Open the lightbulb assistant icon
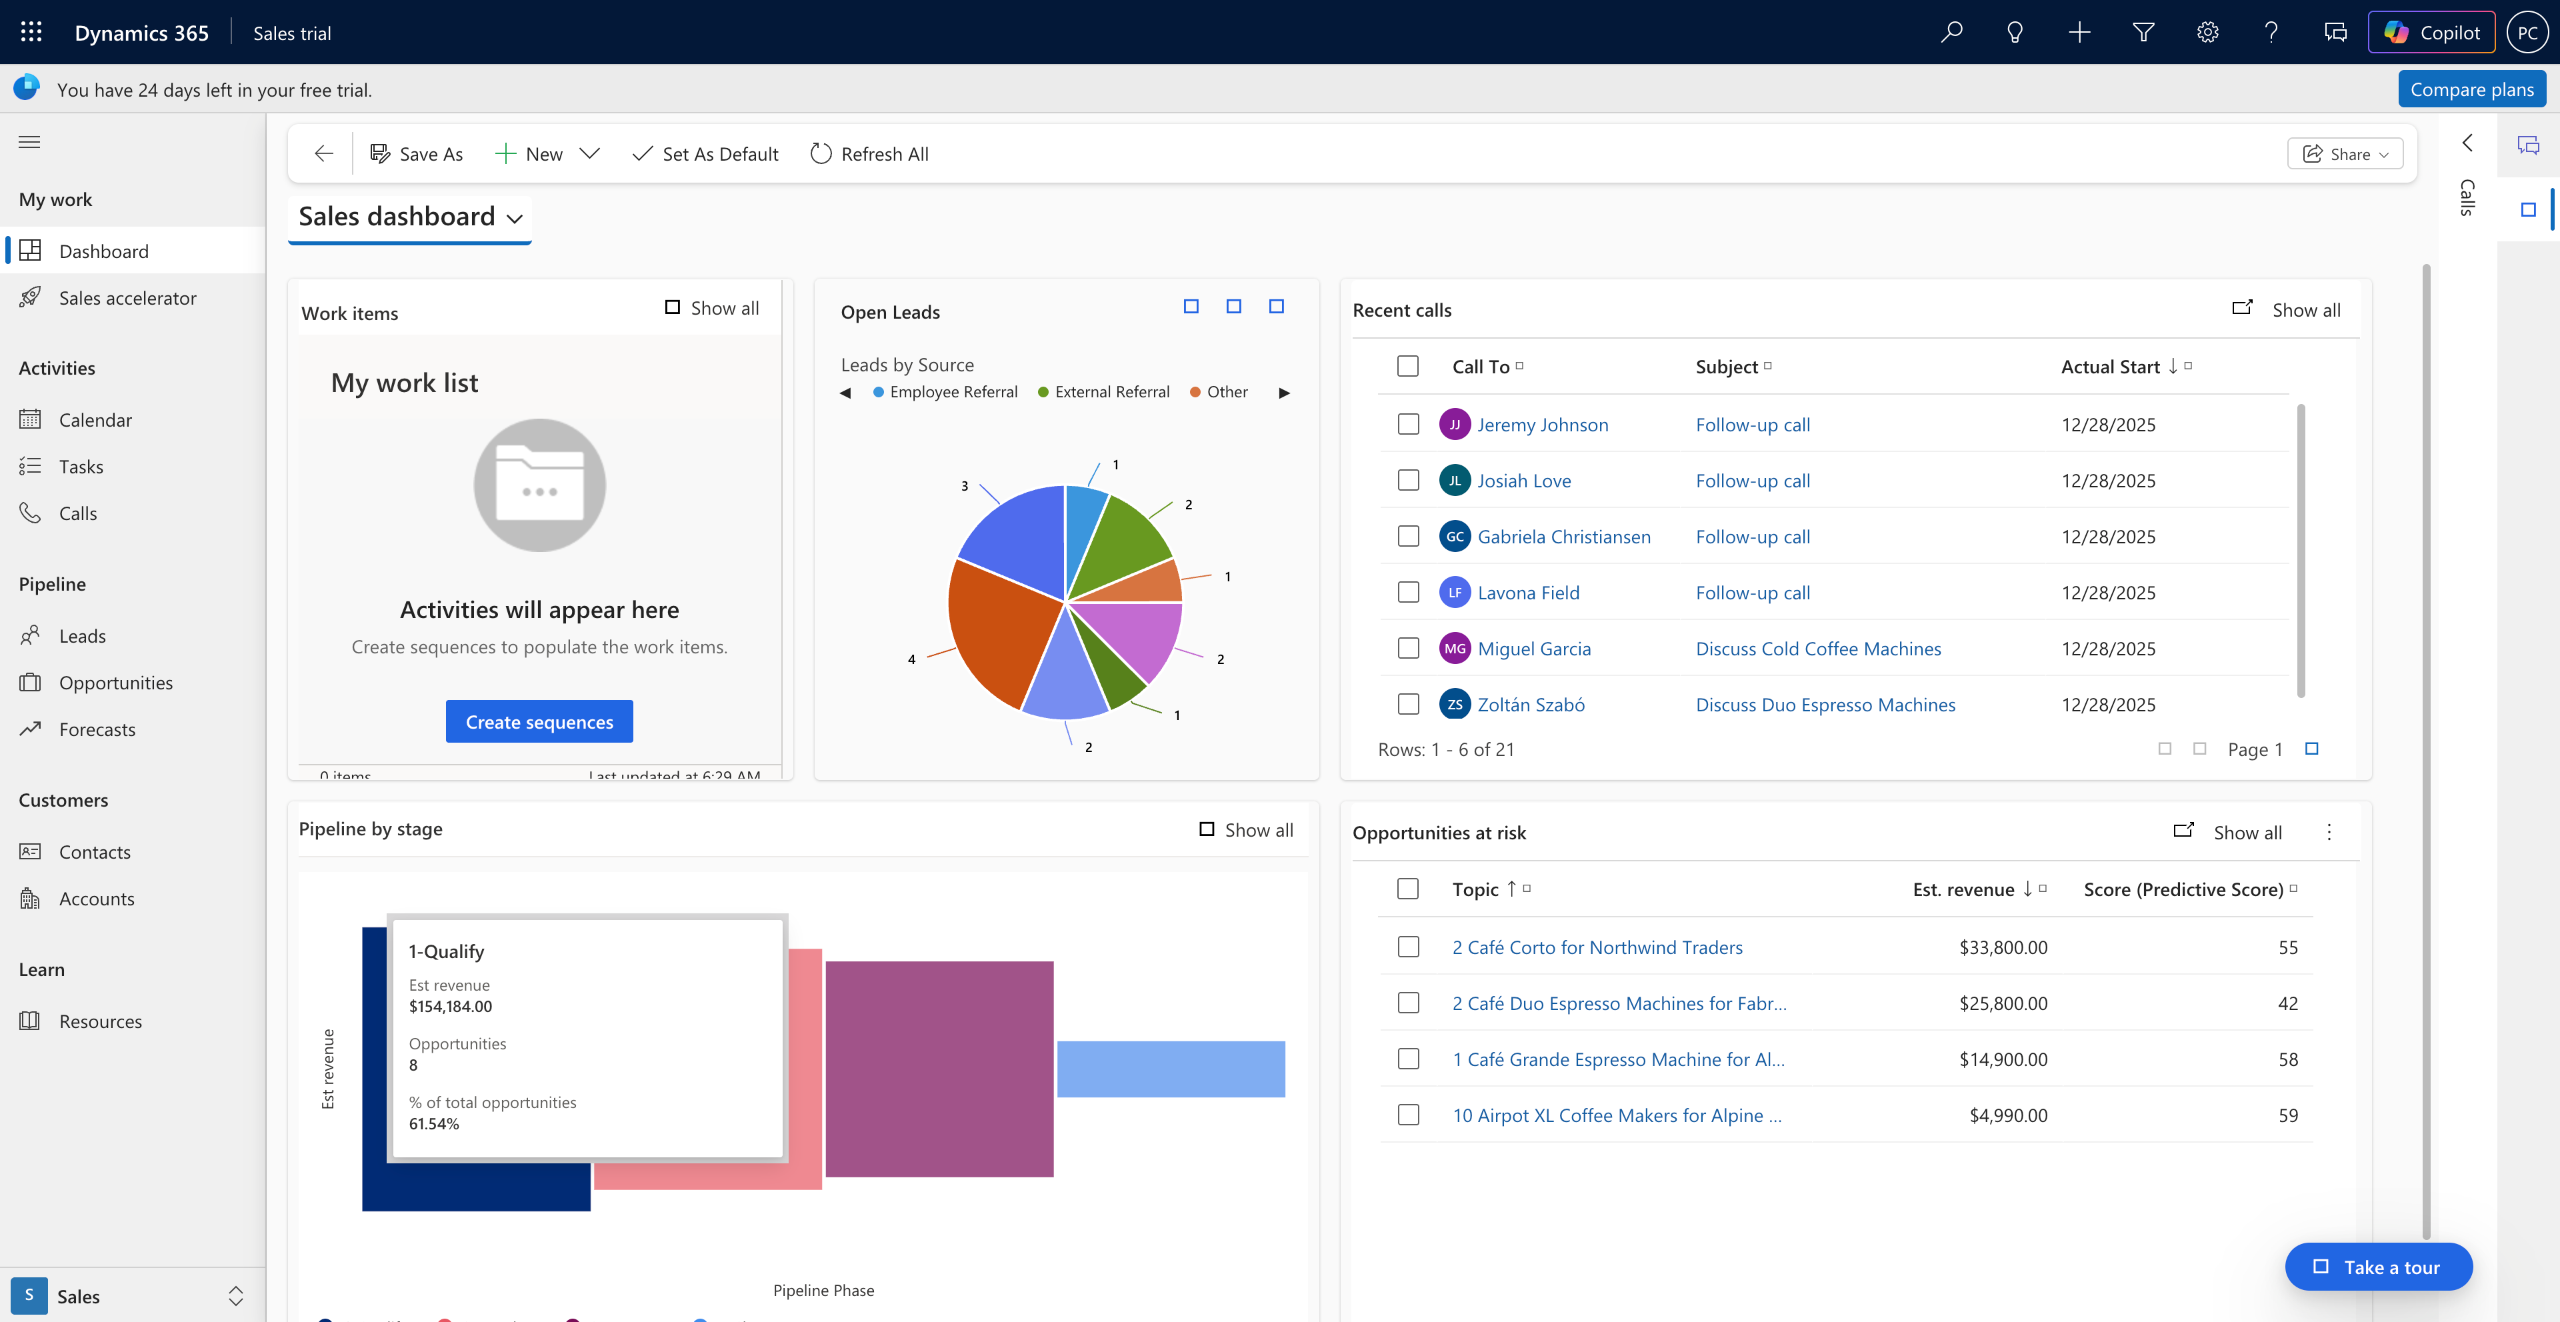The width and height of the screenshot is (2560, 1322). tap(2015, 32)
